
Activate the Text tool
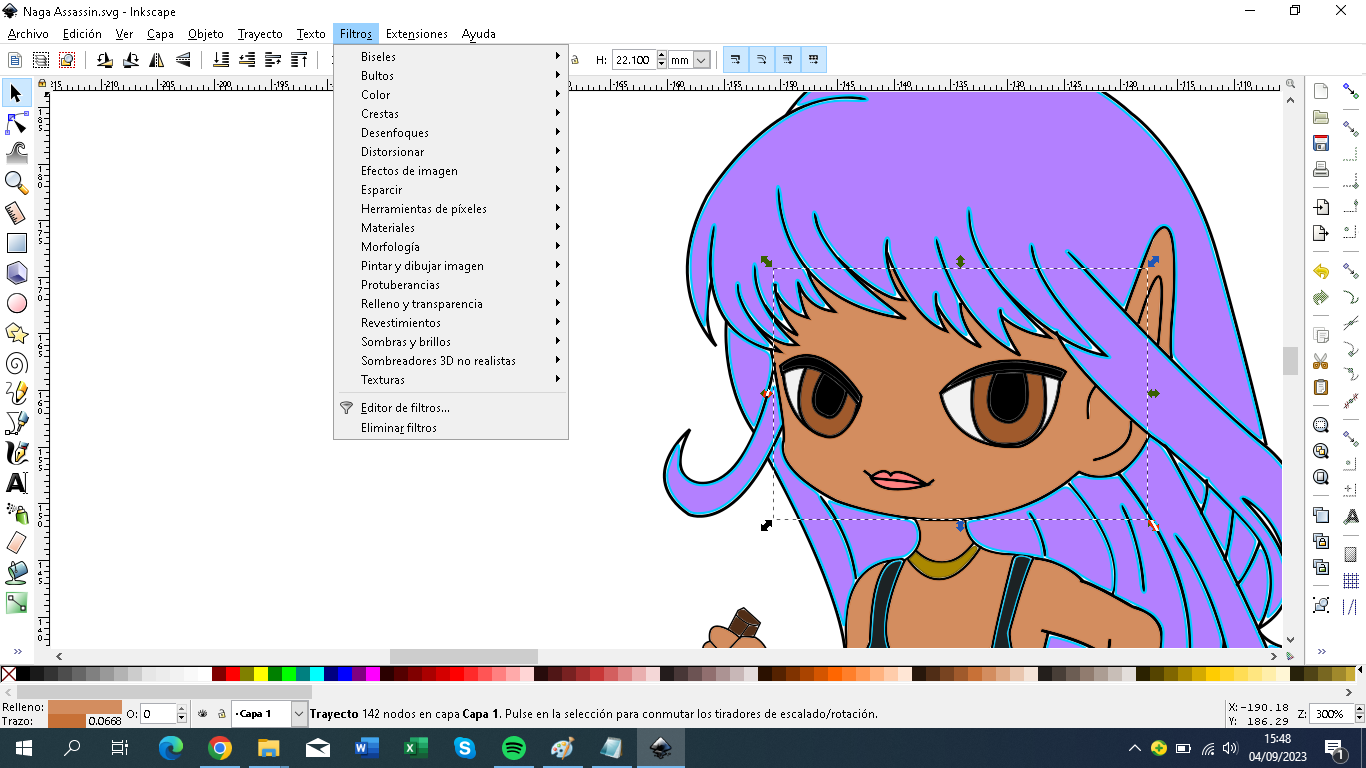click(x=16, y=483)
